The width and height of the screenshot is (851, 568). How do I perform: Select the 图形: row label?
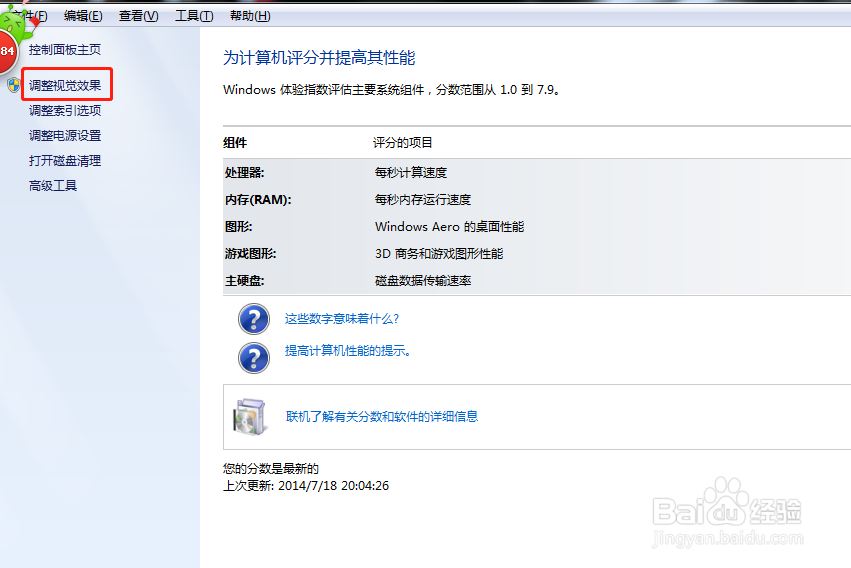(x=238, y=227)
